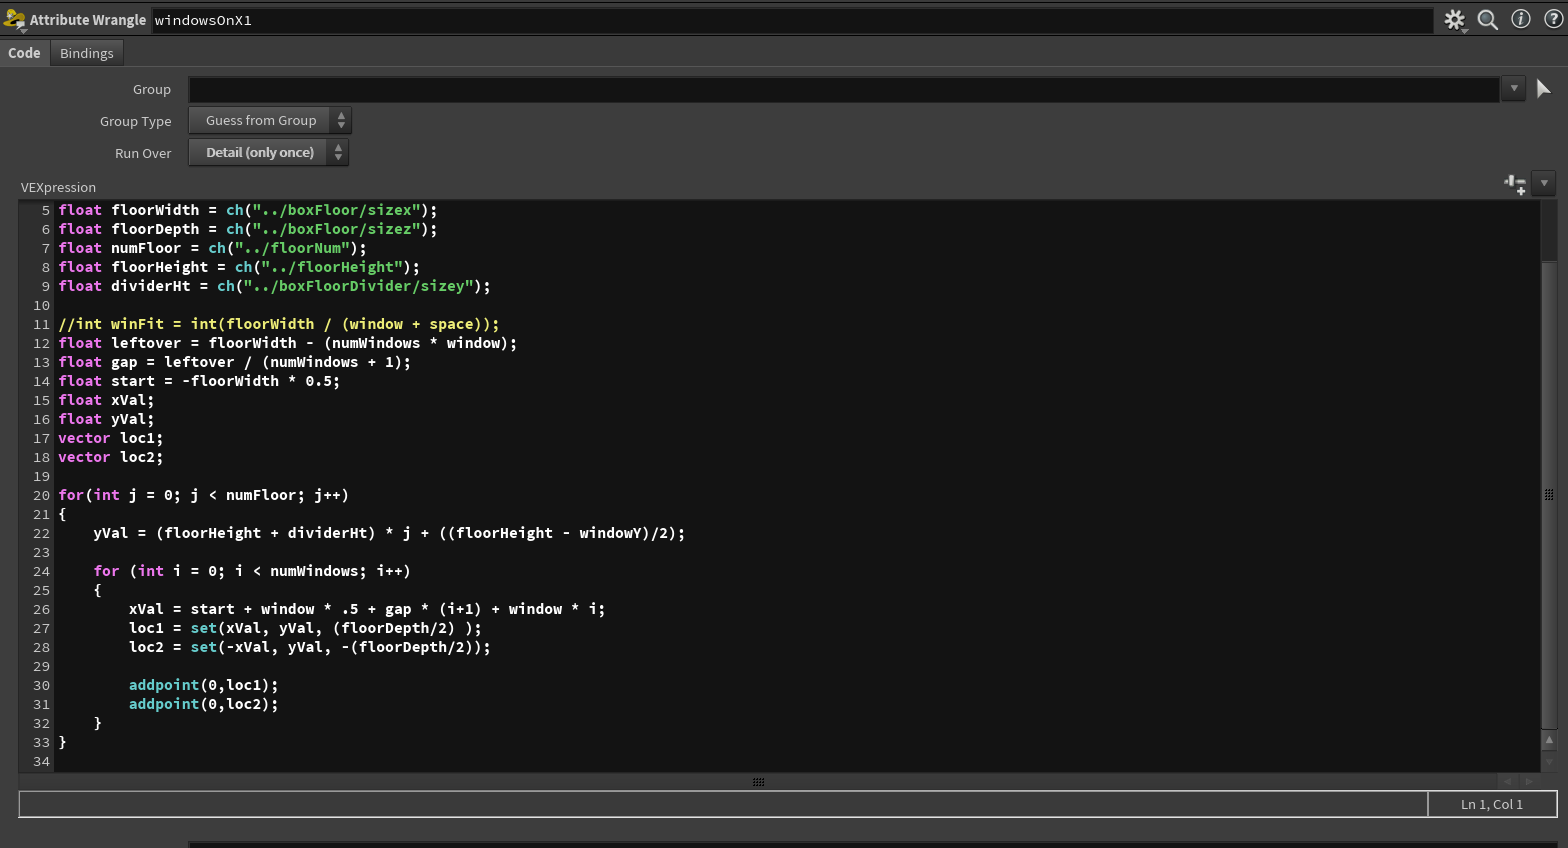
Task: Click the Ln 1, Col 1 status box
Action: 1492,804
